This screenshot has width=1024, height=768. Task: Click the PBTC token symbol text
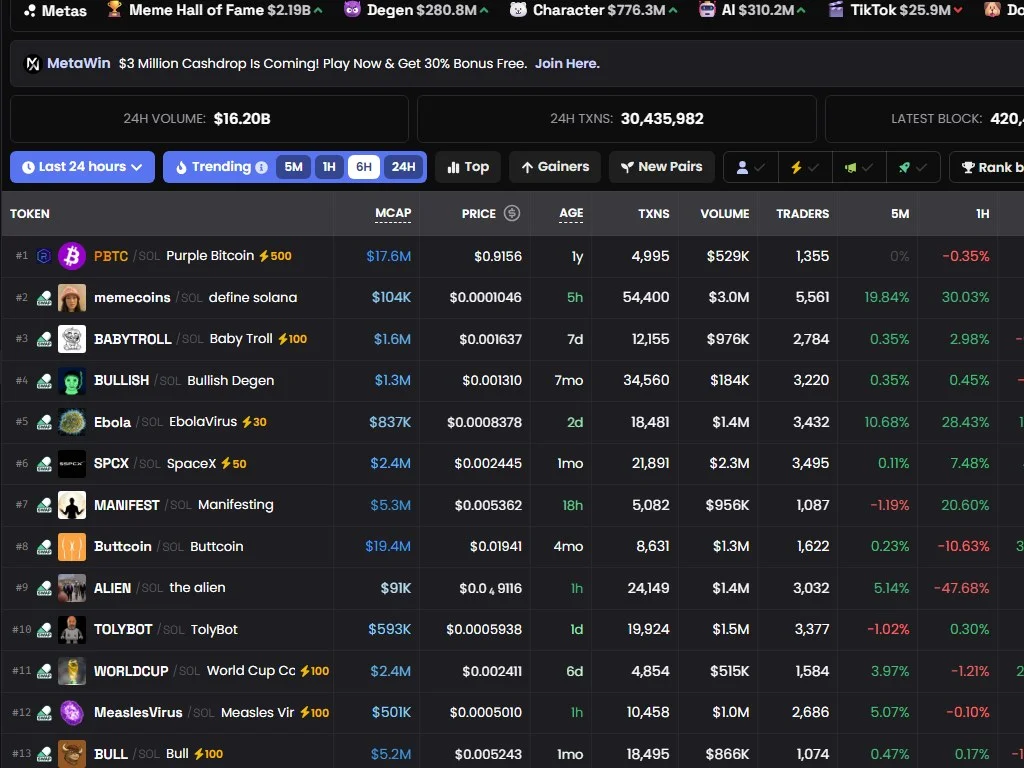[x=111, y=256]
